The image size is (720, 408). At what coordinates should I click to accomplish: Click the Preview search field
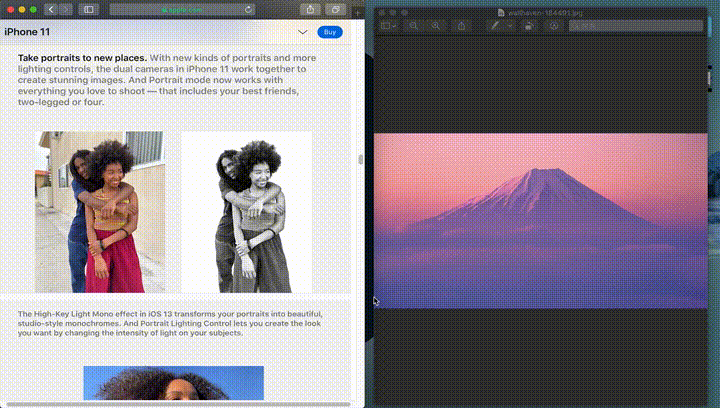click(636, 26)
